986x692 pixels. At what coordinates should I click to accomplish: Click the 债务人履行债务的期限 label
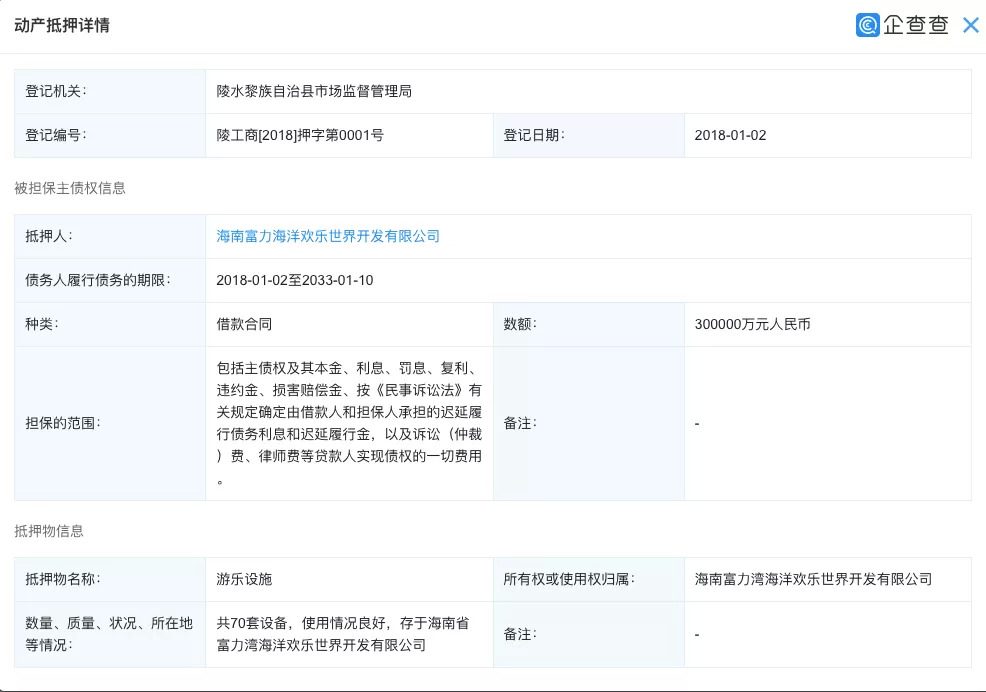tap(98, 280)
